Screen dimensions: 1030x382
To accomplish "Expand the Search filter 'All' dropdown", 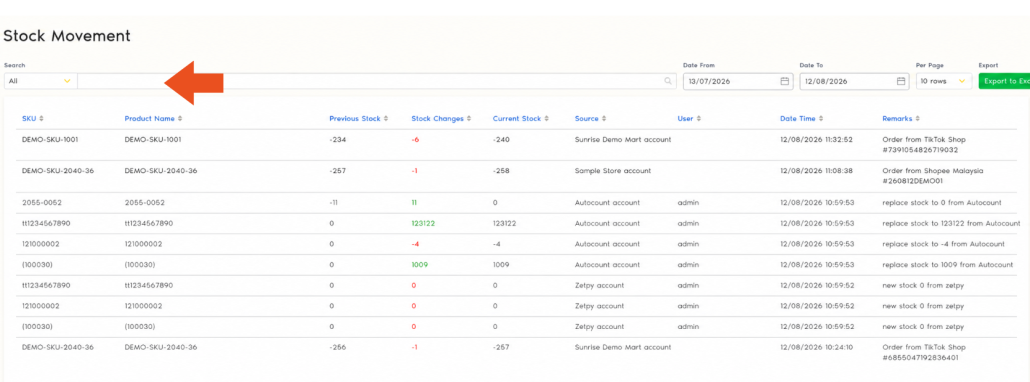I will (41, 81).
